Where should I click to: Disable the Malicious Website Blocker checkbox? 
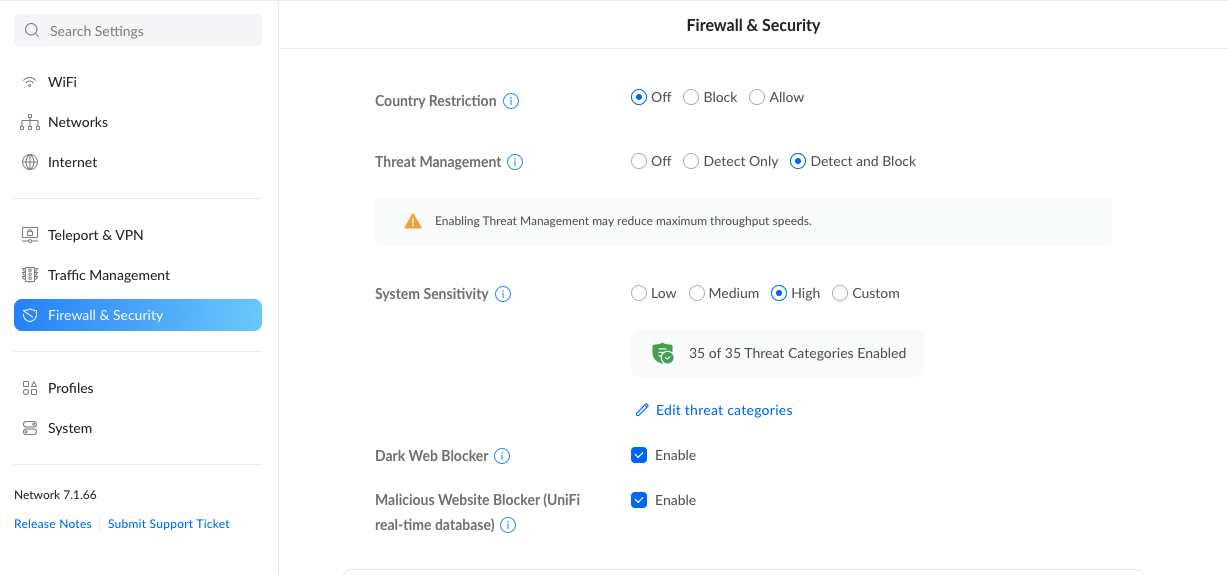(x=639, y=500)
